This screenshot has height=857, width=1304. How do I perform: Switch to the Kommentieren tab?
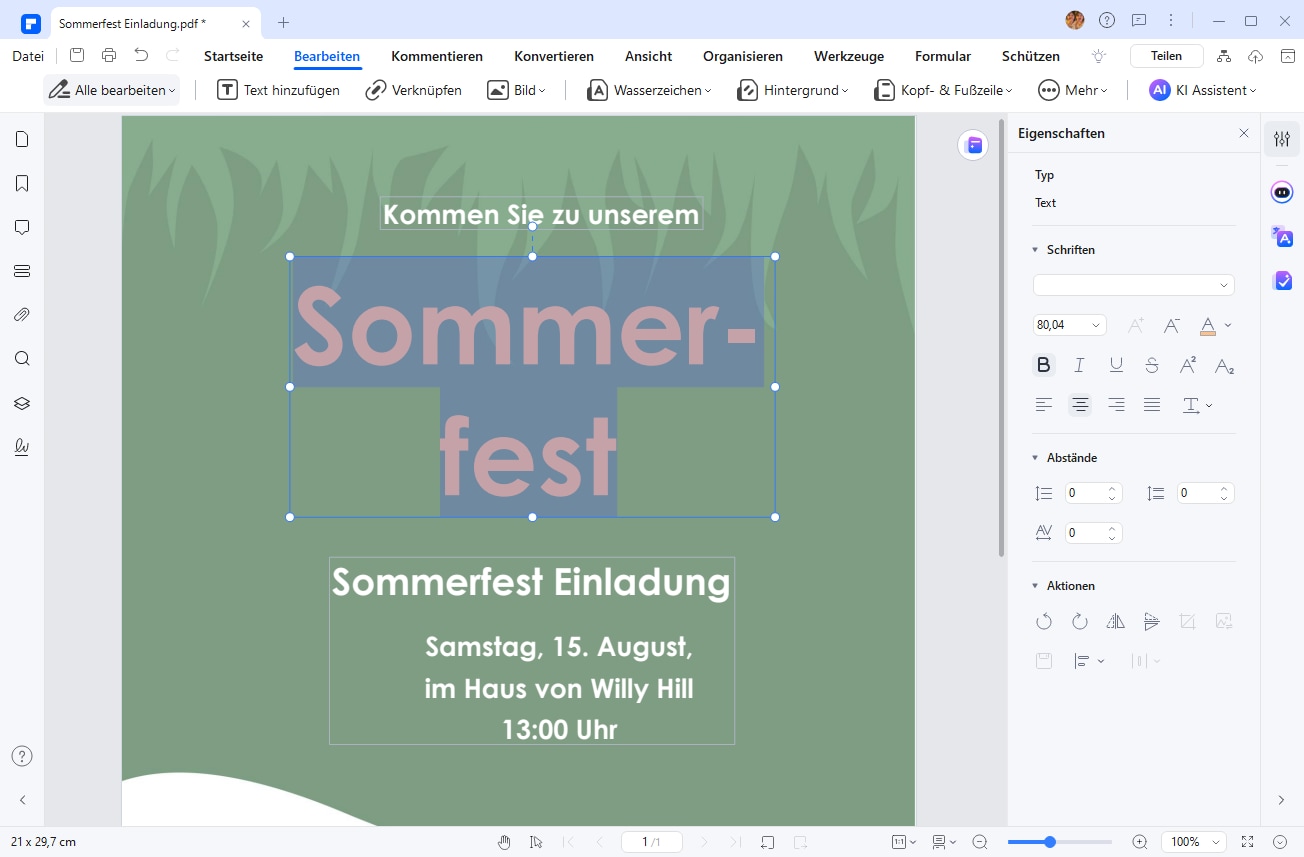437,56
